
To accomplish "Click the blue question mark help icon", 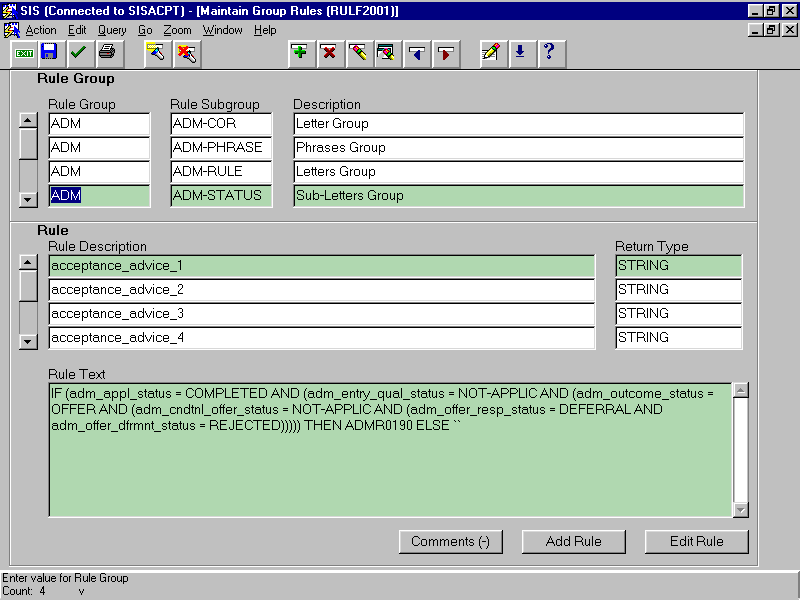I will 548,52.
